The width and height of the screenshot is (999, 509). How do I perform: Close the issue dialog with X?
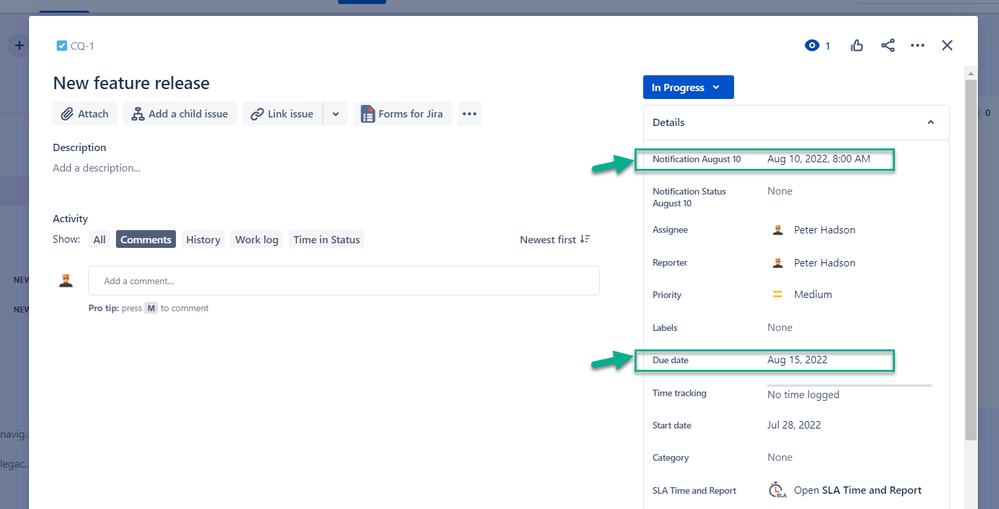(x=947, y=45)
